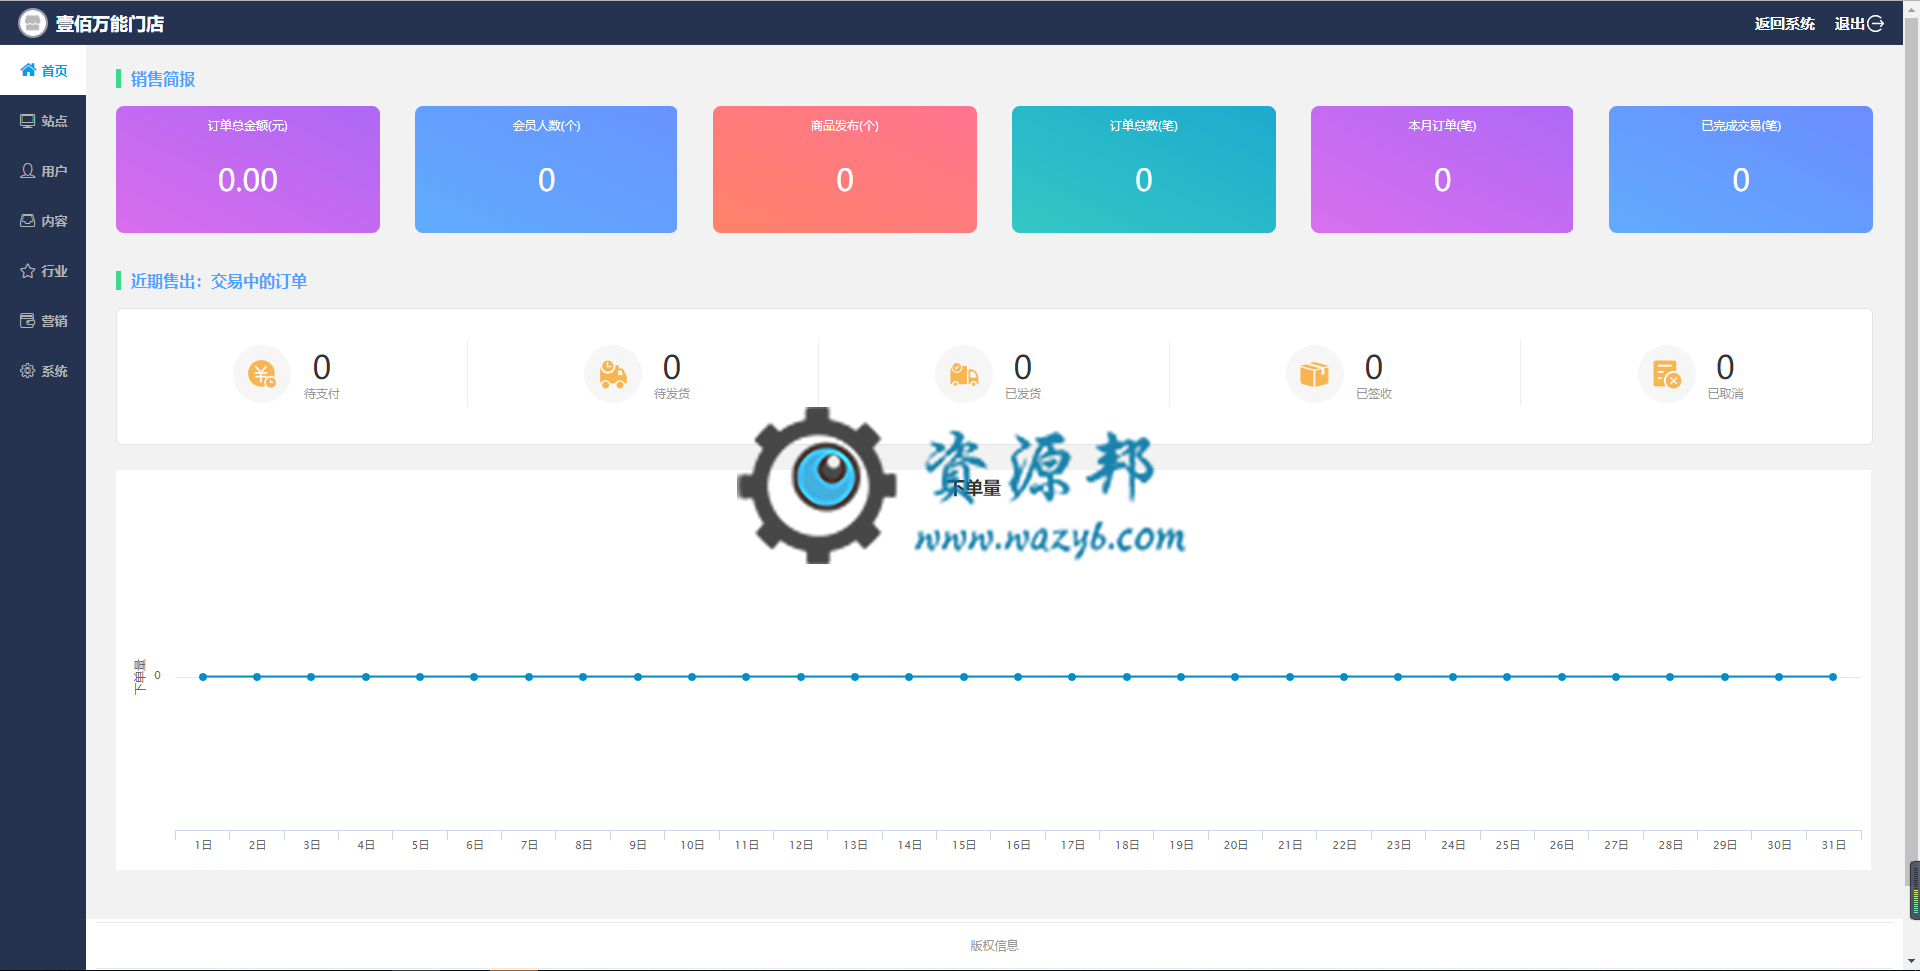The height and width of the screenshot is (971, 1920).
Task: Open the 系统 system settings menu item
Action: (x=43, y=371)
